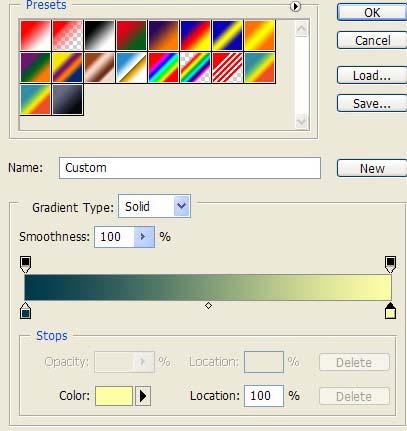
Task: Select the transparent rainbow gradient preset
Action: 195,68
